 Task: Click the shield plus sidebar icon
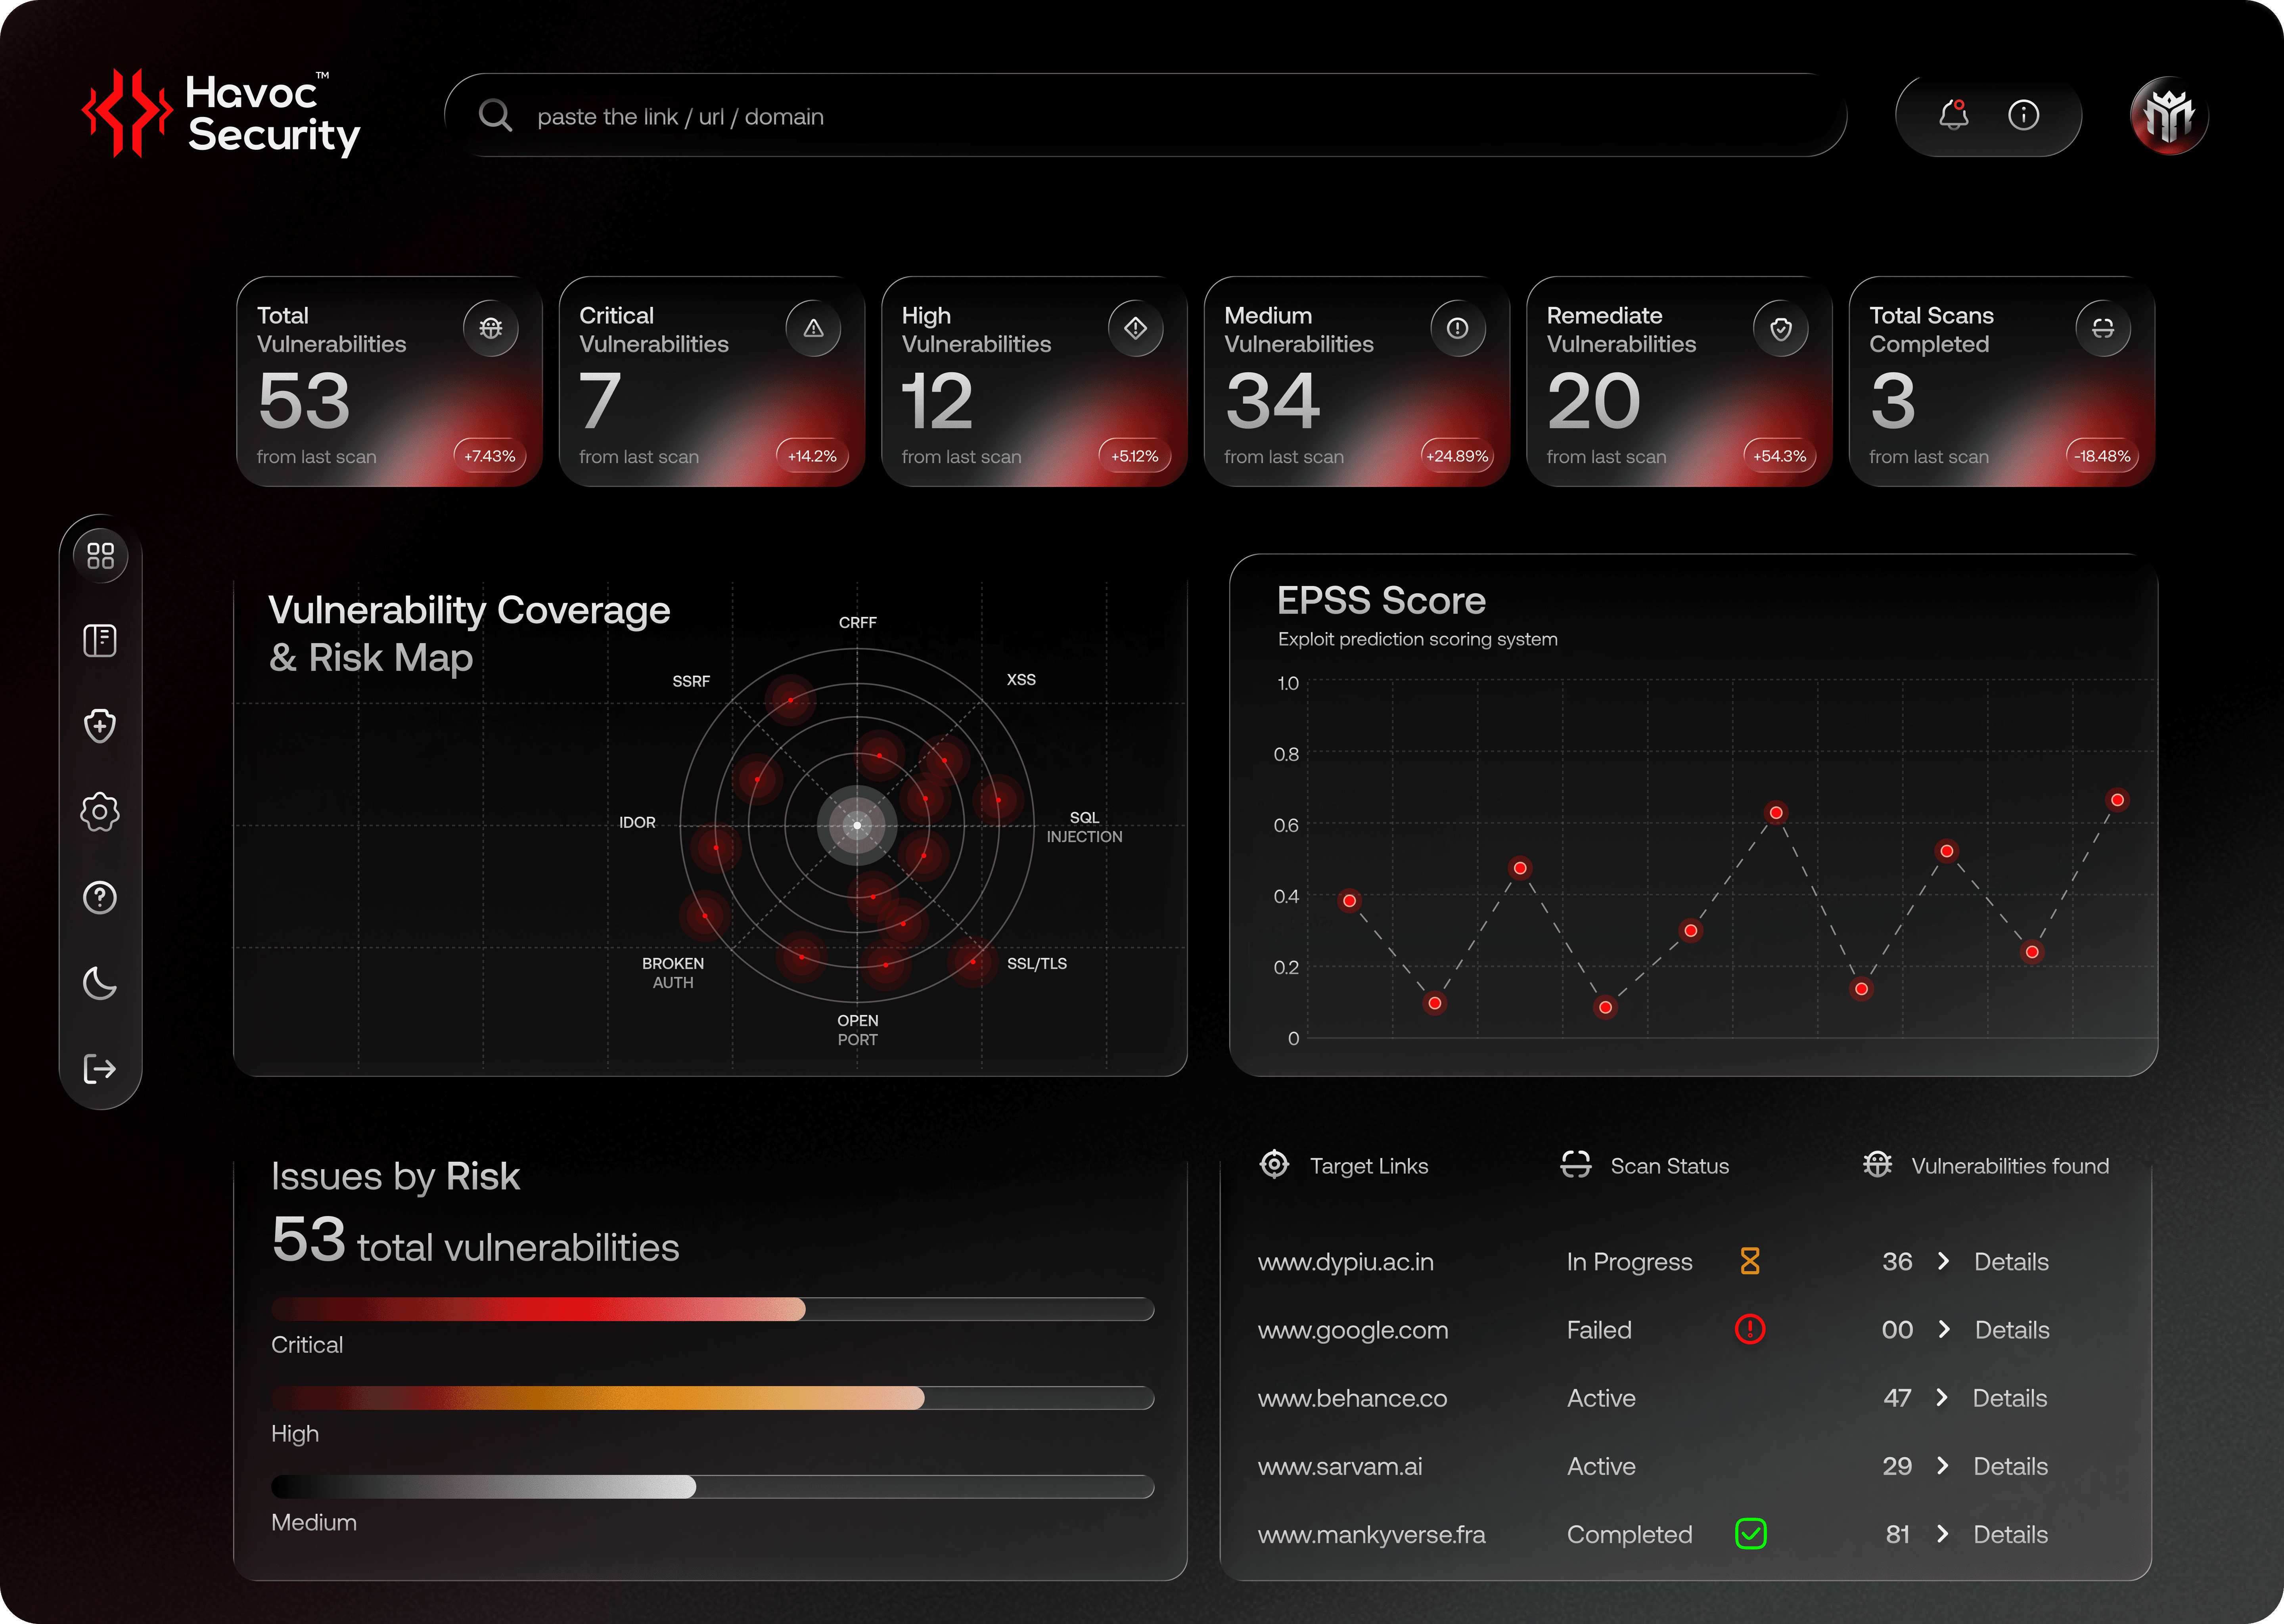point(100,726)
